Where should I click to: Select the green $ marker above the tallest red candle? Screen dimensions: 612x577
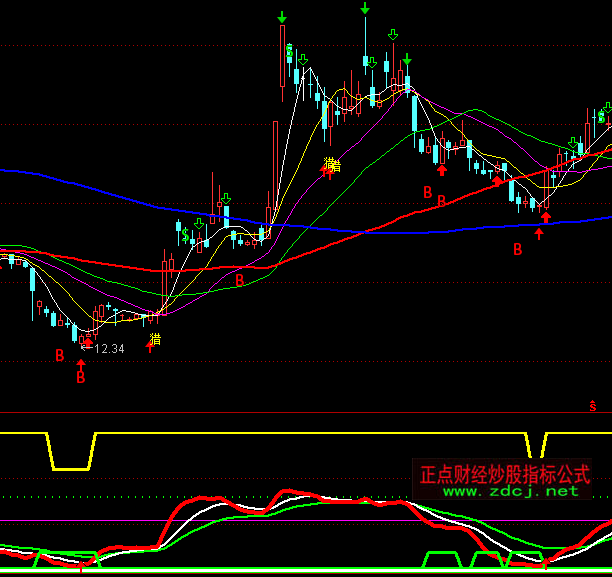[289, 50]
